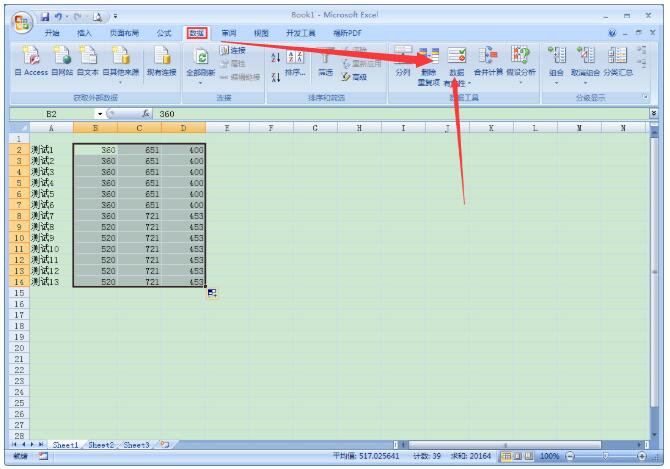This screenshot has width=670, height=469.
Task: Click the save icon in quick access toolbar
Action: [x=46, y=17]
